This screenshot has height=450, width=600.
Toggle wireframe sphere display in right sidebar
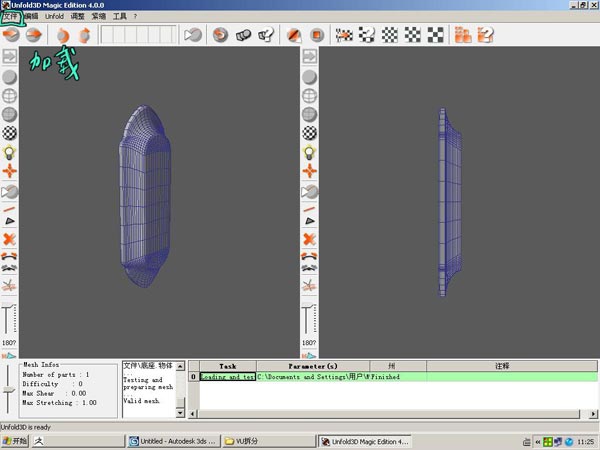(310, 96)
